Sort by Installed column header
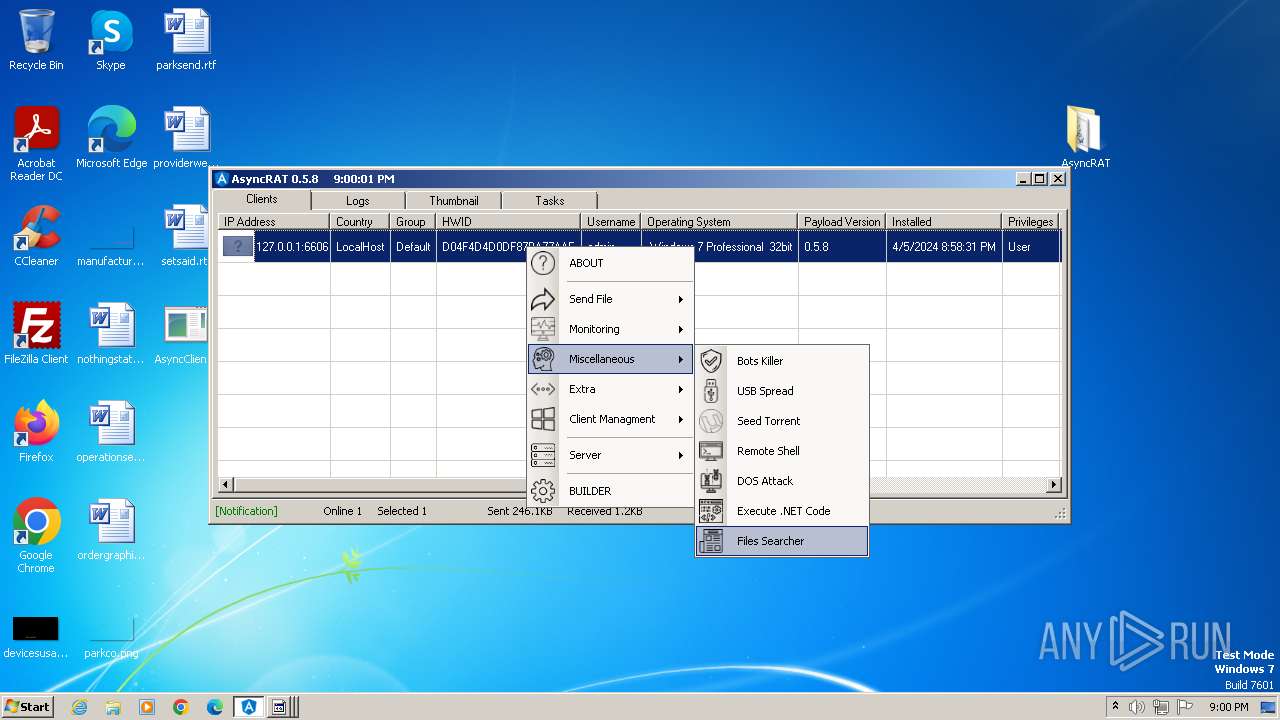This screenshot has width=1280, height=720. (x=944, y=222)
